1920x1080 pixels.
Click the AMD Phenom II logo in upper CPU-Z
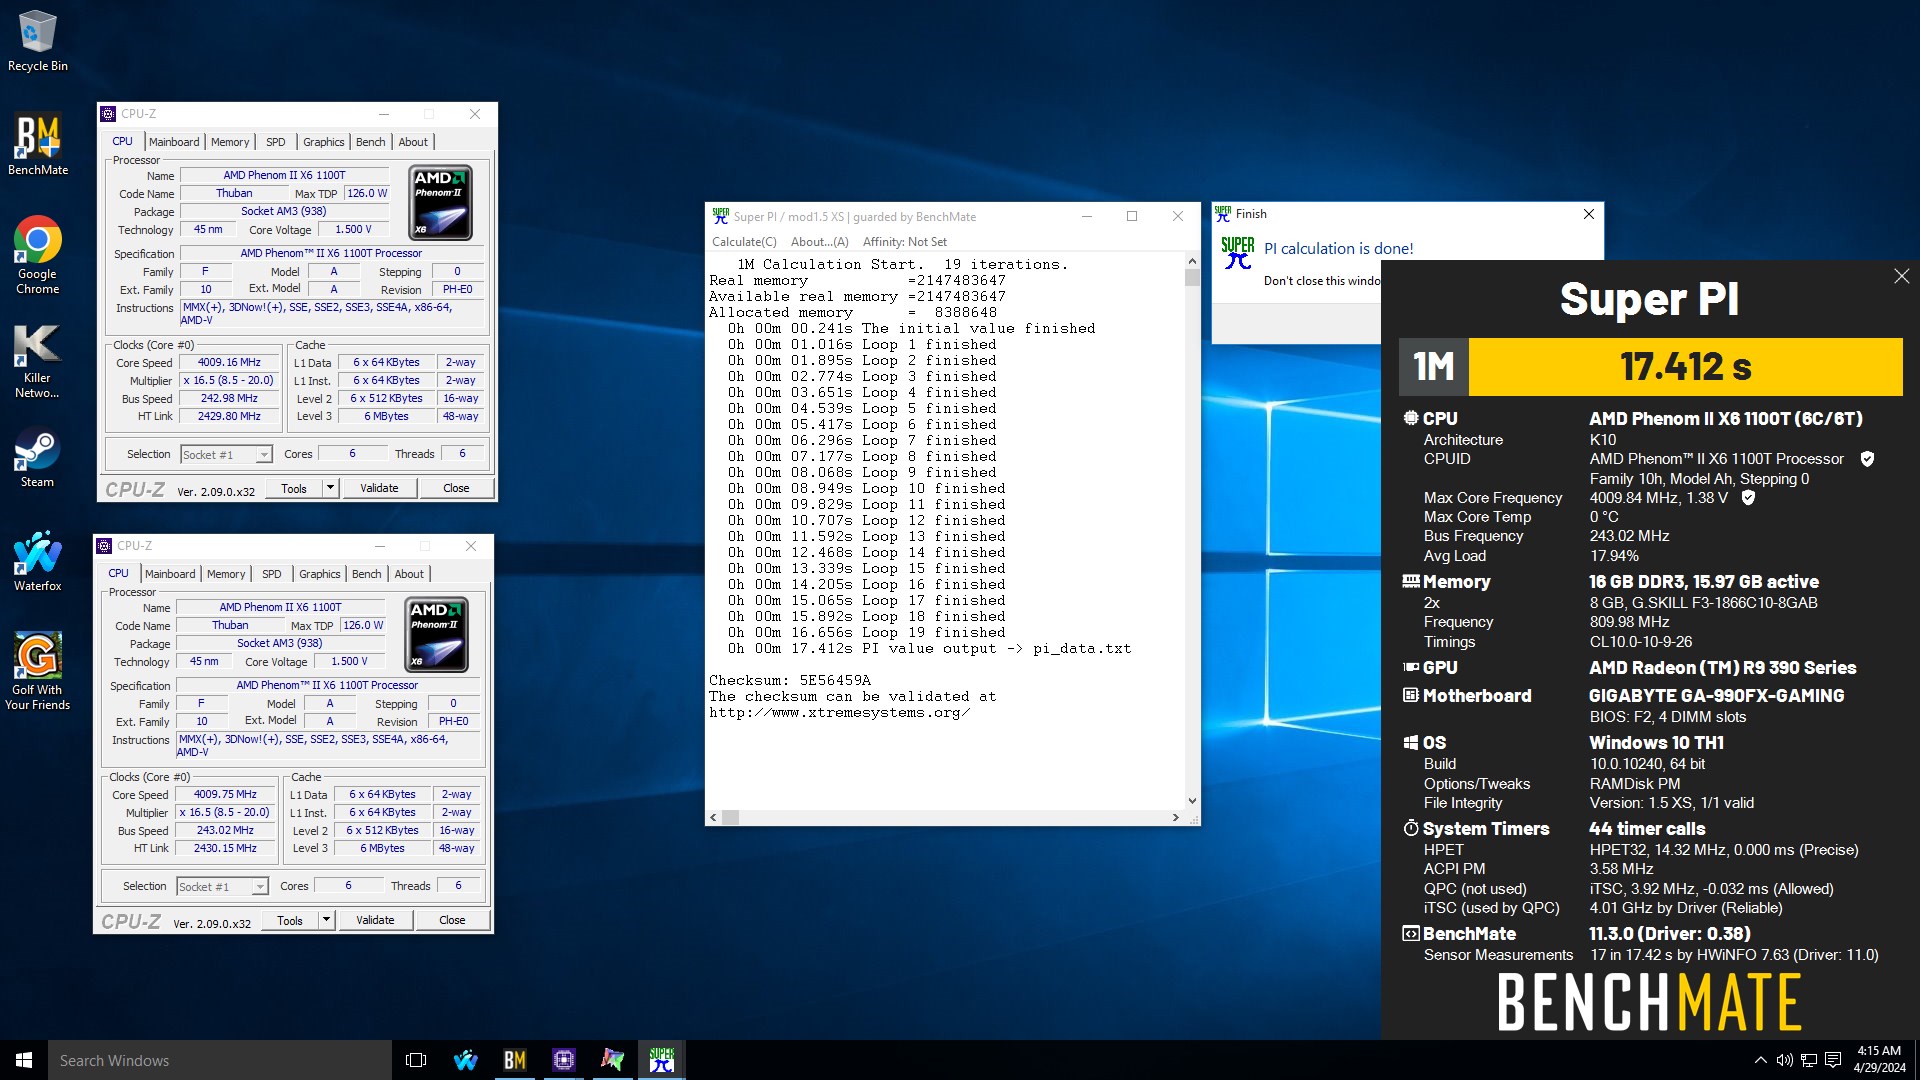click(x=441, y=203)
